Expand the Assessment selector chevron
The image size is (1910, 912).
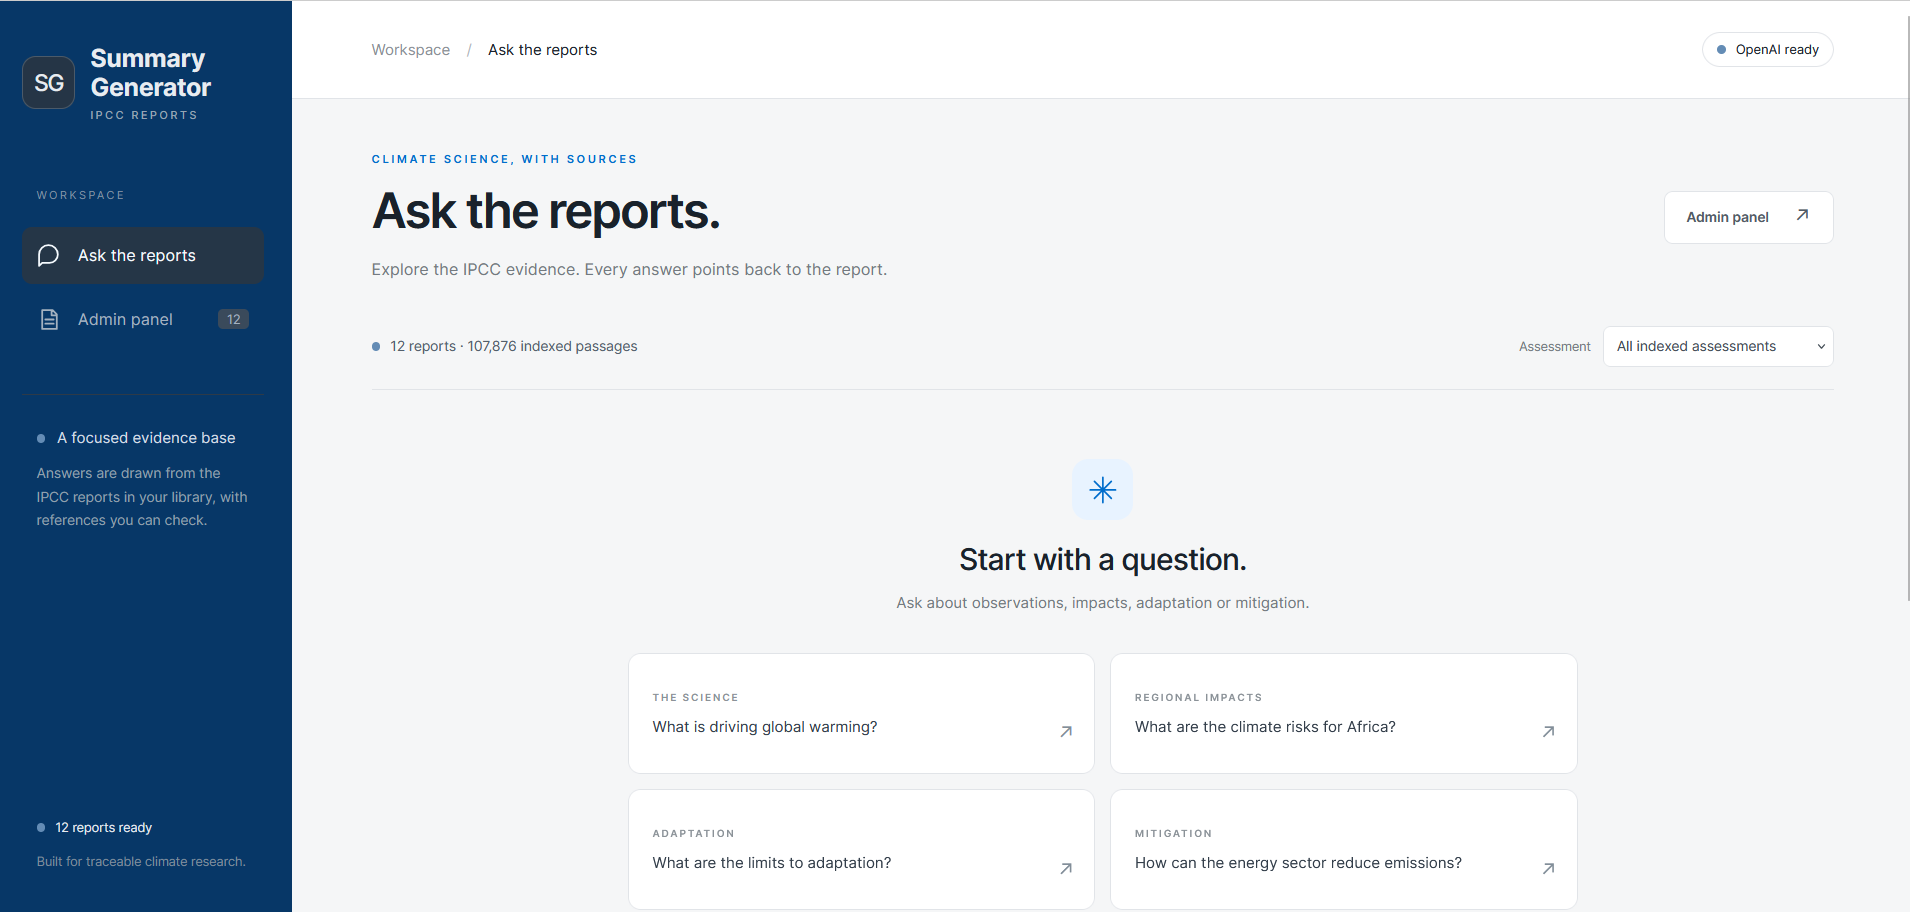(1821, 347)
